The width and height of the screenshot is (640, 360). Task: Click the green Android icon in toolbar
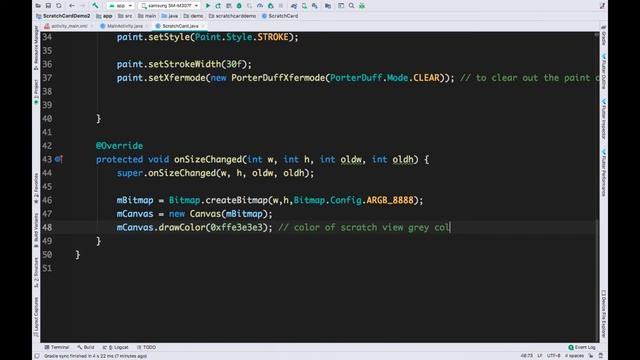click(x=362, y=6)
